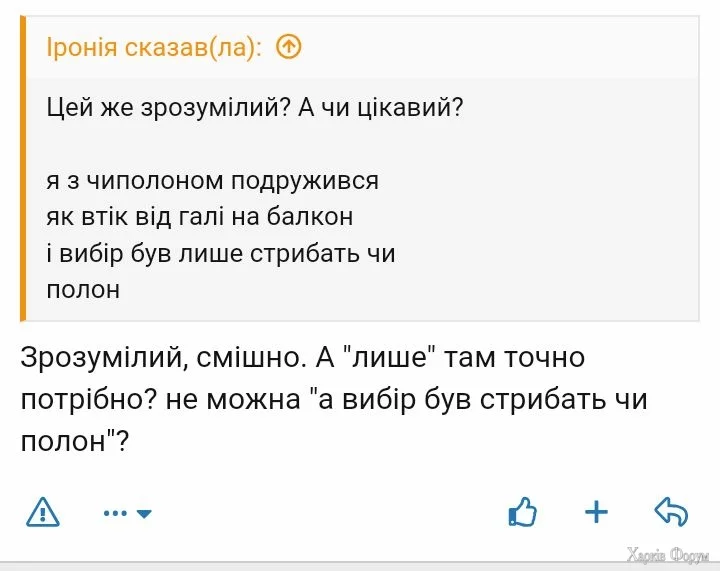Click the "Харків Форум" watermark logo

pos(667,553)
